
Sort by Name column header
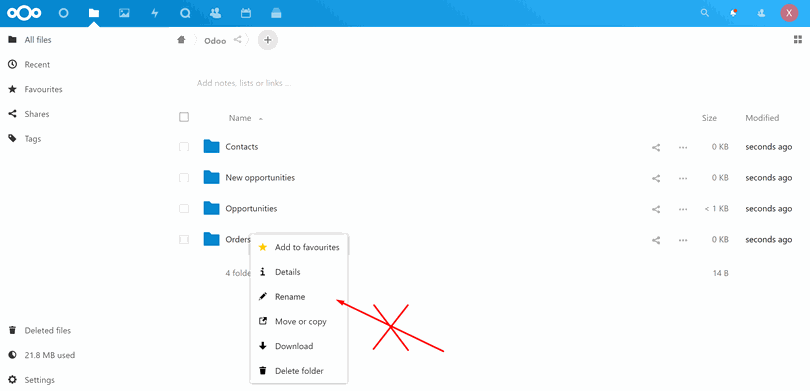[x=240, y=118]
